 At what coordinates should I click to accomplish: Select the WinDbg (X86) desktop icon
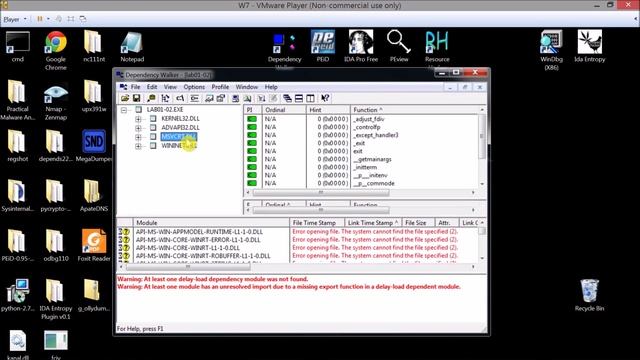[551, 50]
